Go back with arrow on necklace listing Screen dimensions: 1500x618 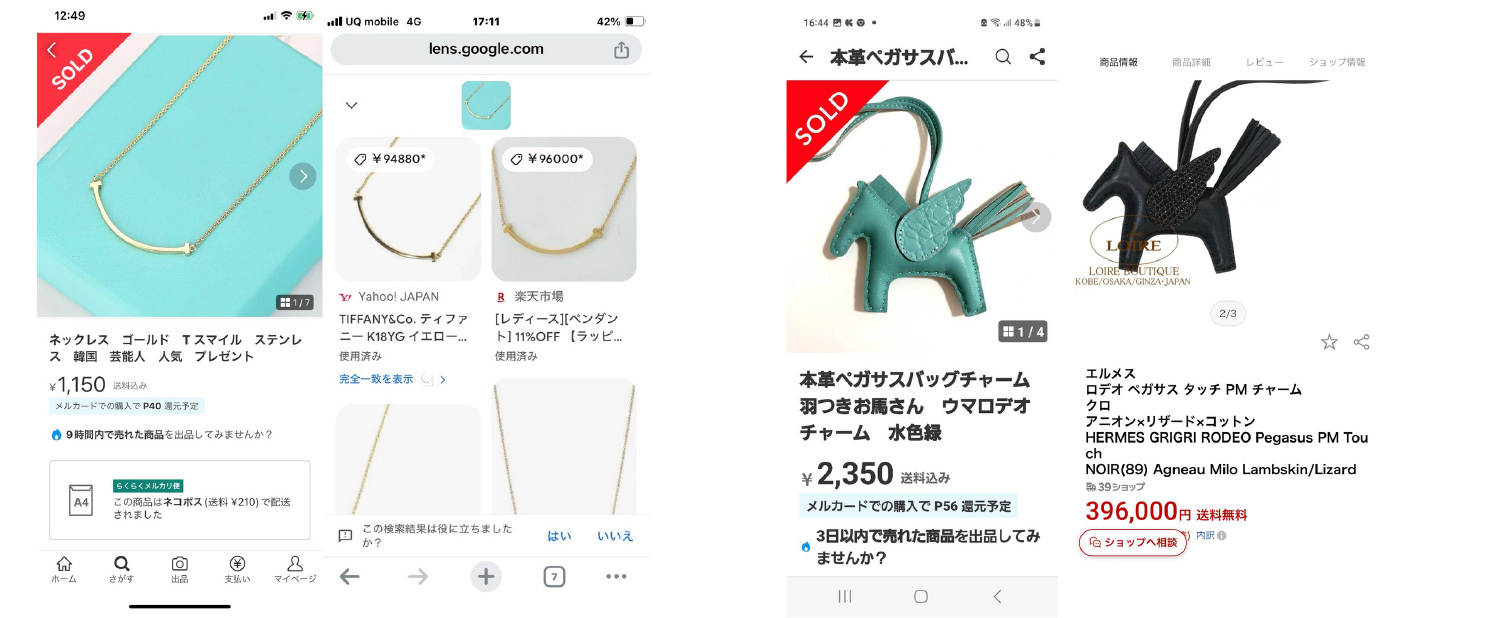pos(52,50)
